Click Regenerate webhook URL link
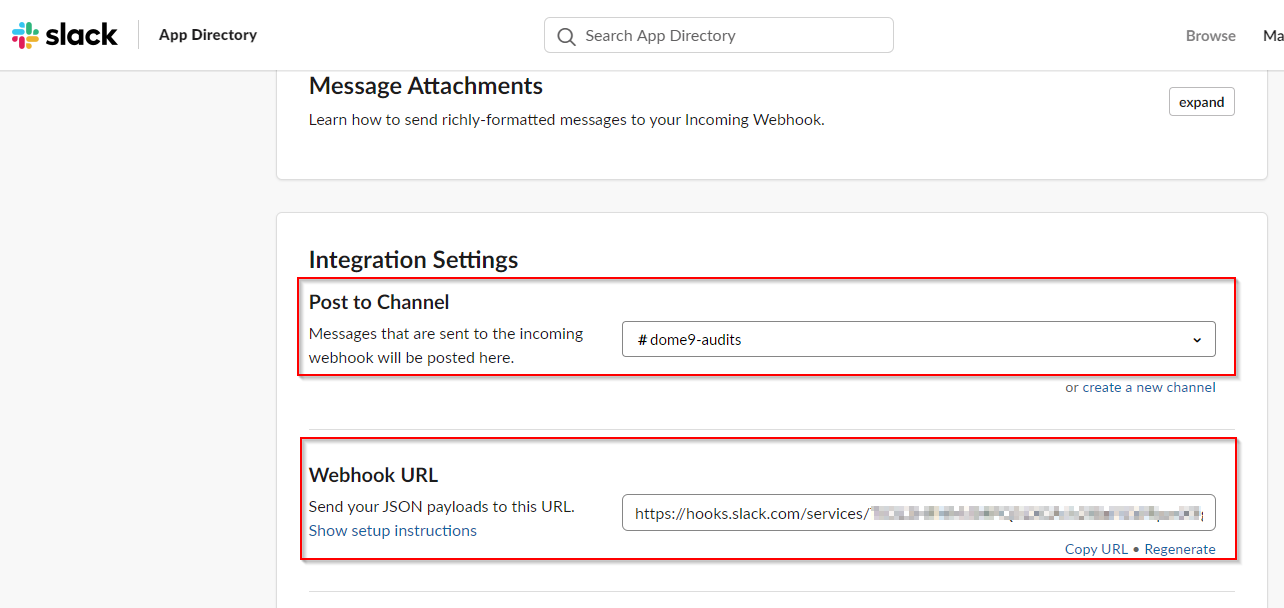This screenshot has width=1284, height=608. (1180, 549)
